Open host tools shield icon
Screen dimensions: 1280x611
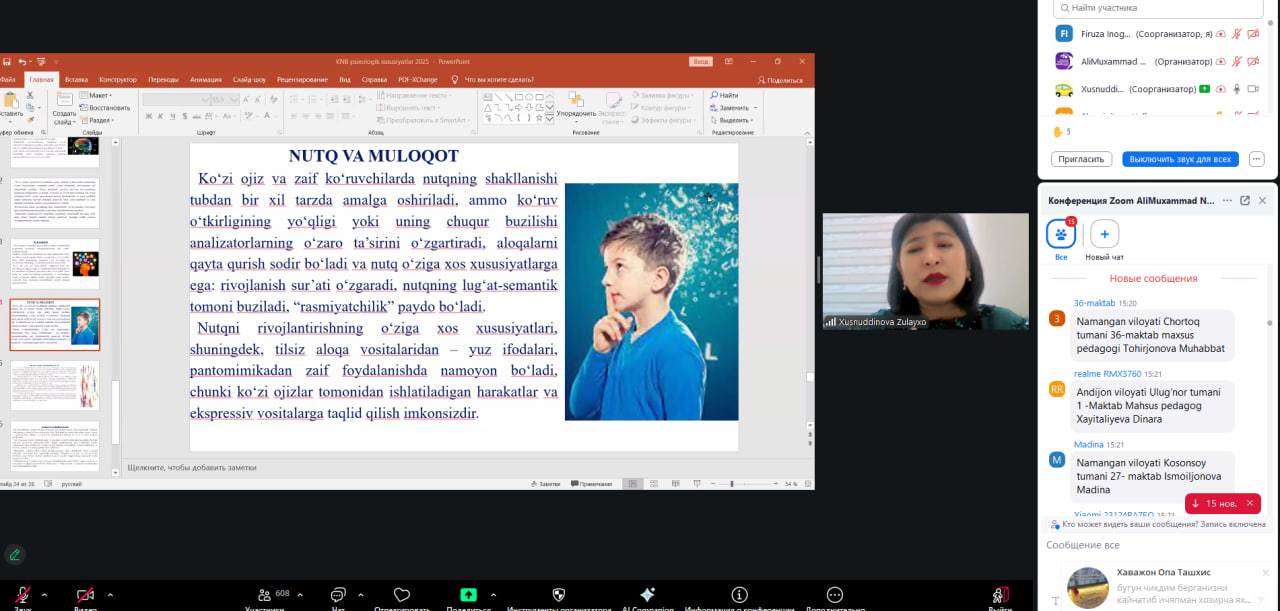click(x=559, y=594)
